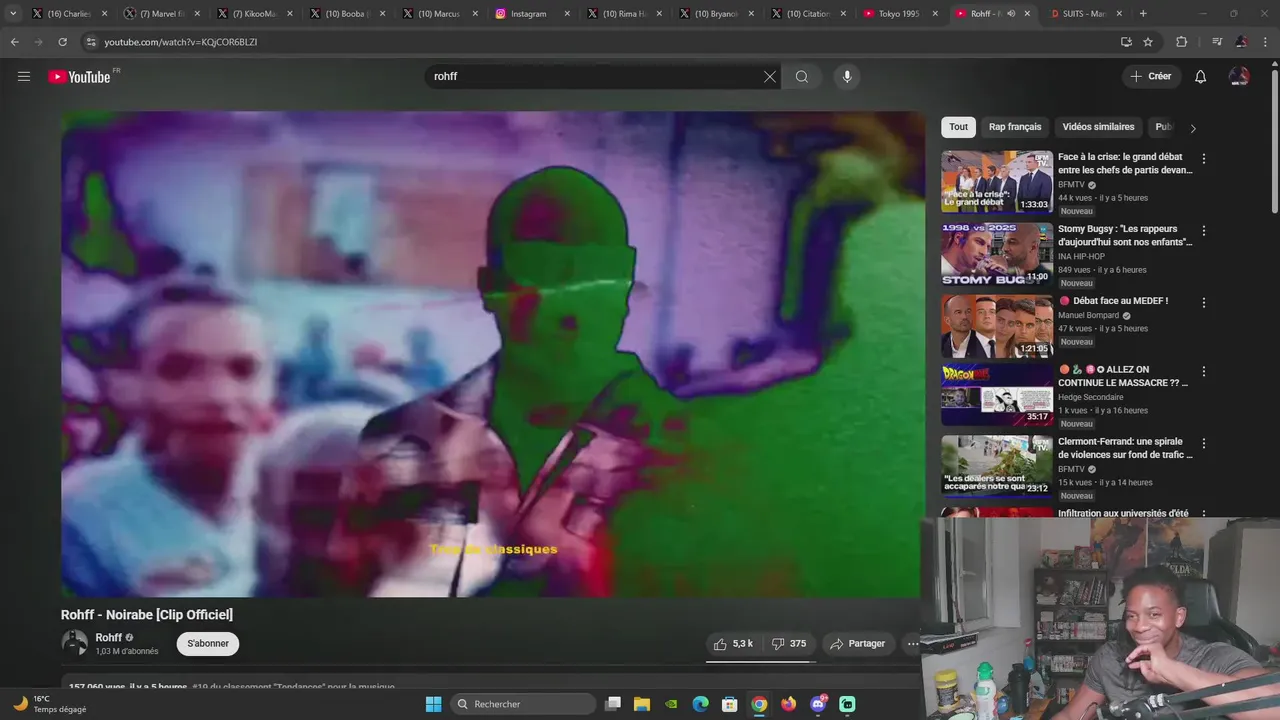
Task: Open the notifications bell
Action: point(1201,77)
